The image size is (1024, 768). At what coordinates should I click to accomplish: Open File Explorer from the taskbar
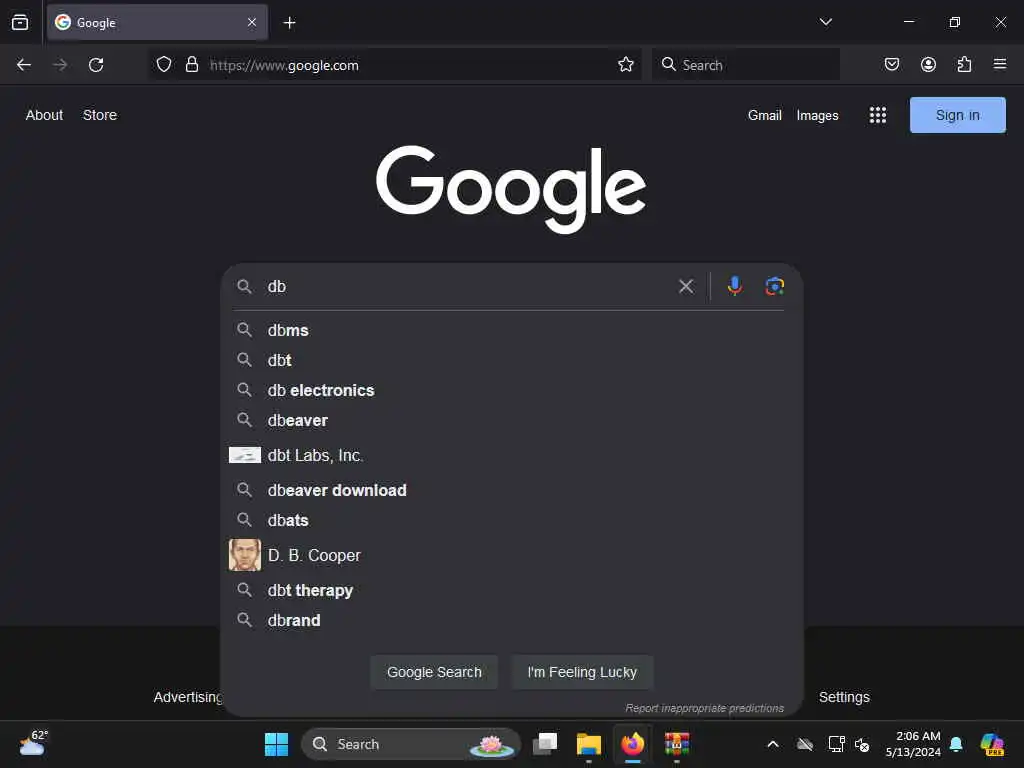coord(588,744)
